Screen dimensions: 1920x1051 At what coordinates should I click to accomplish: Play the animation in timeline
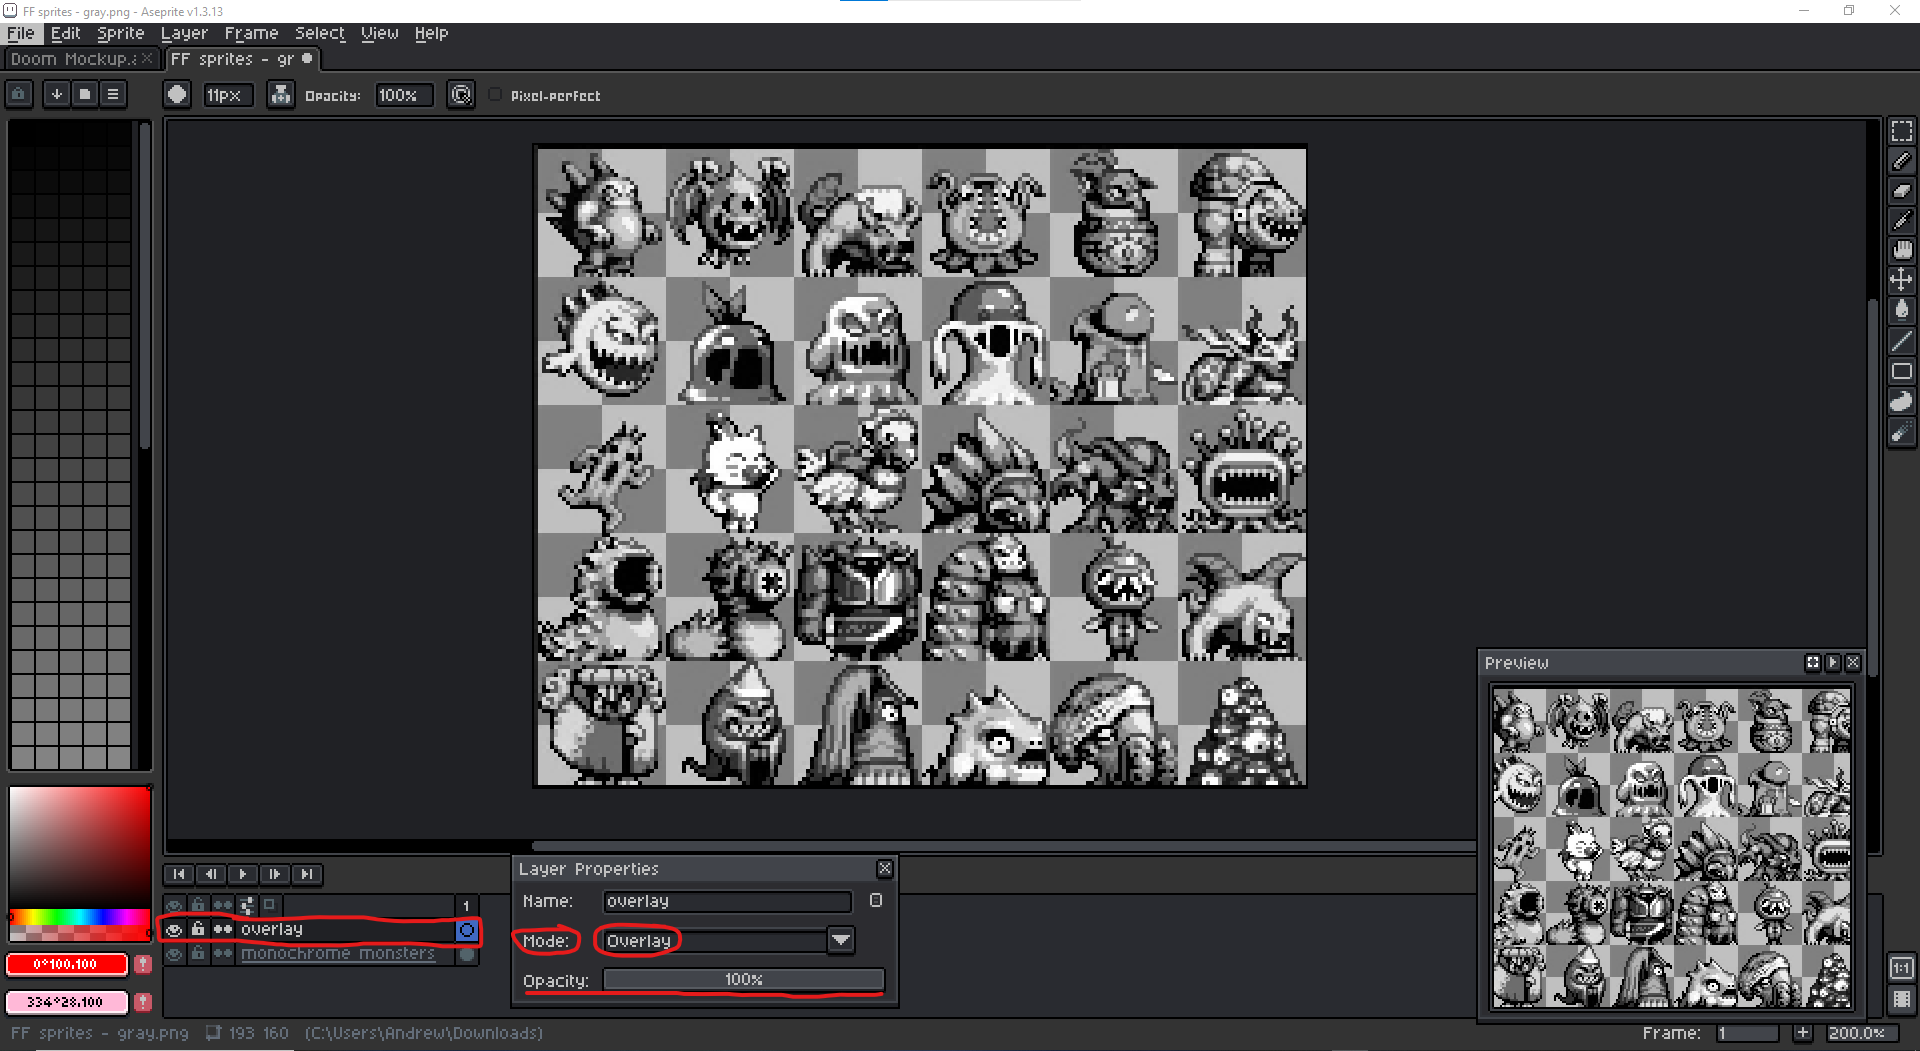tap(243, 874)
